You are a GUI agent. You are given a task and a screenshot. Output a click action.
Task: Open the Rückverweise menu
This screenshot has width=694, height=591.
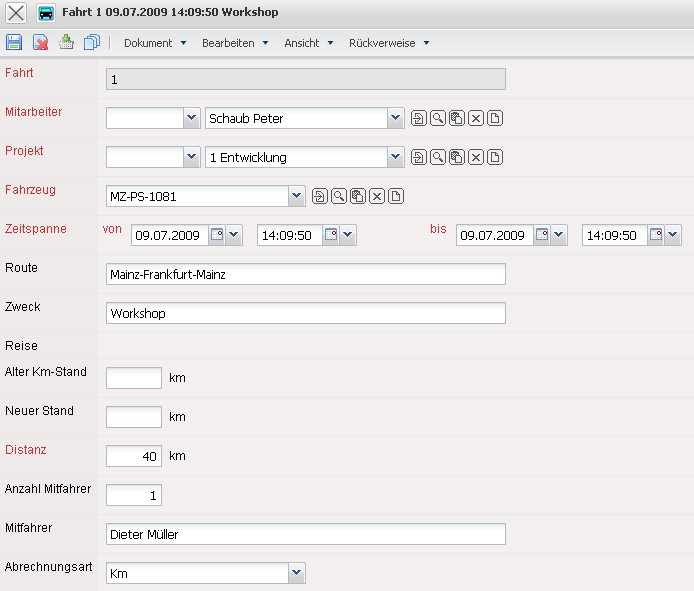(x=389, y=43)
